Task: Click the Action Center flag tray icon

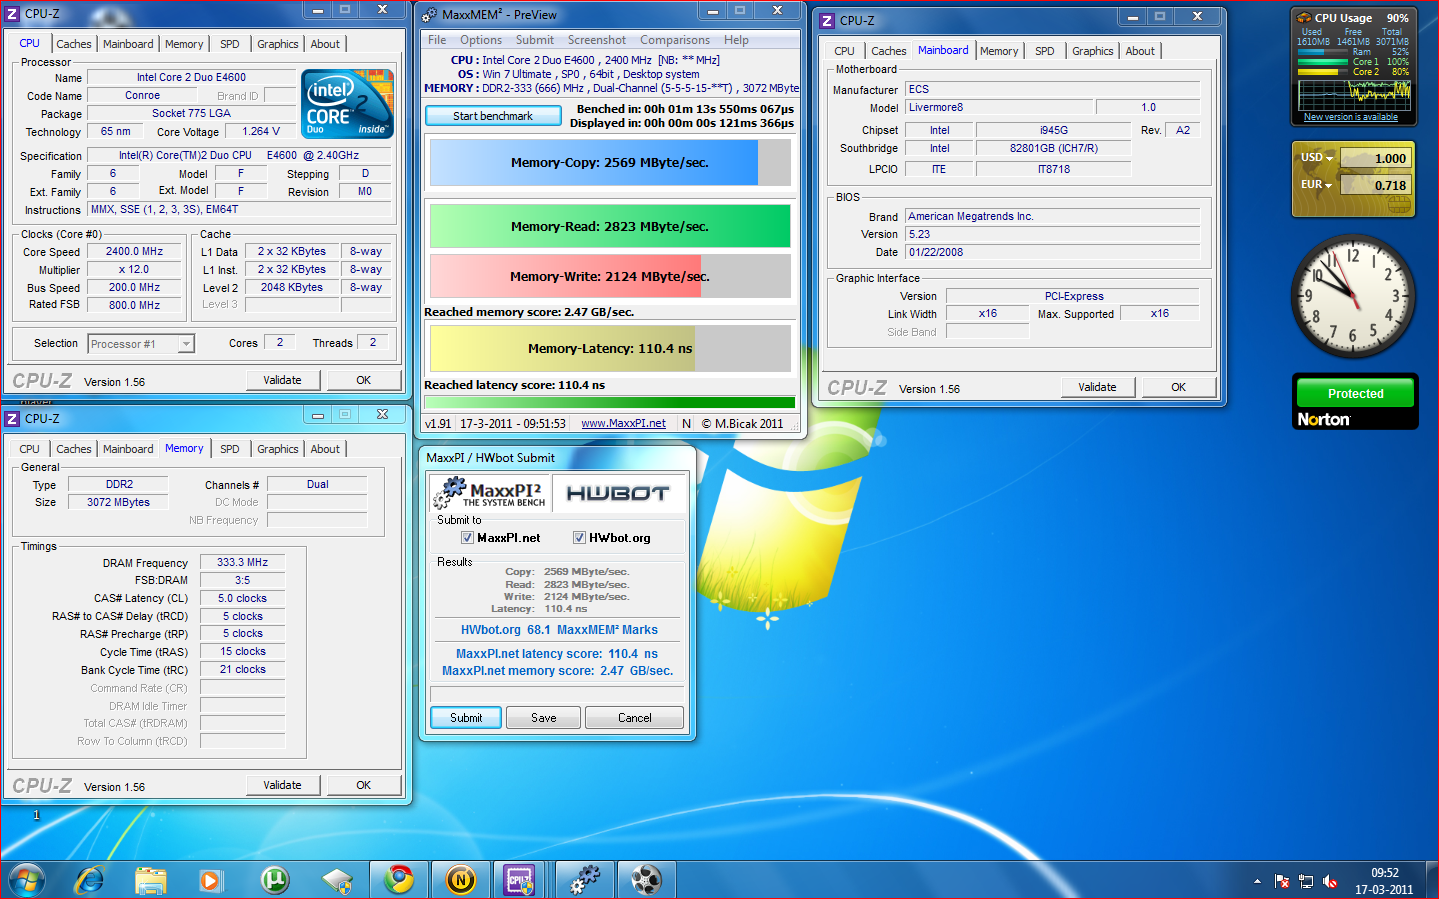Action: tap(1282, 881)
